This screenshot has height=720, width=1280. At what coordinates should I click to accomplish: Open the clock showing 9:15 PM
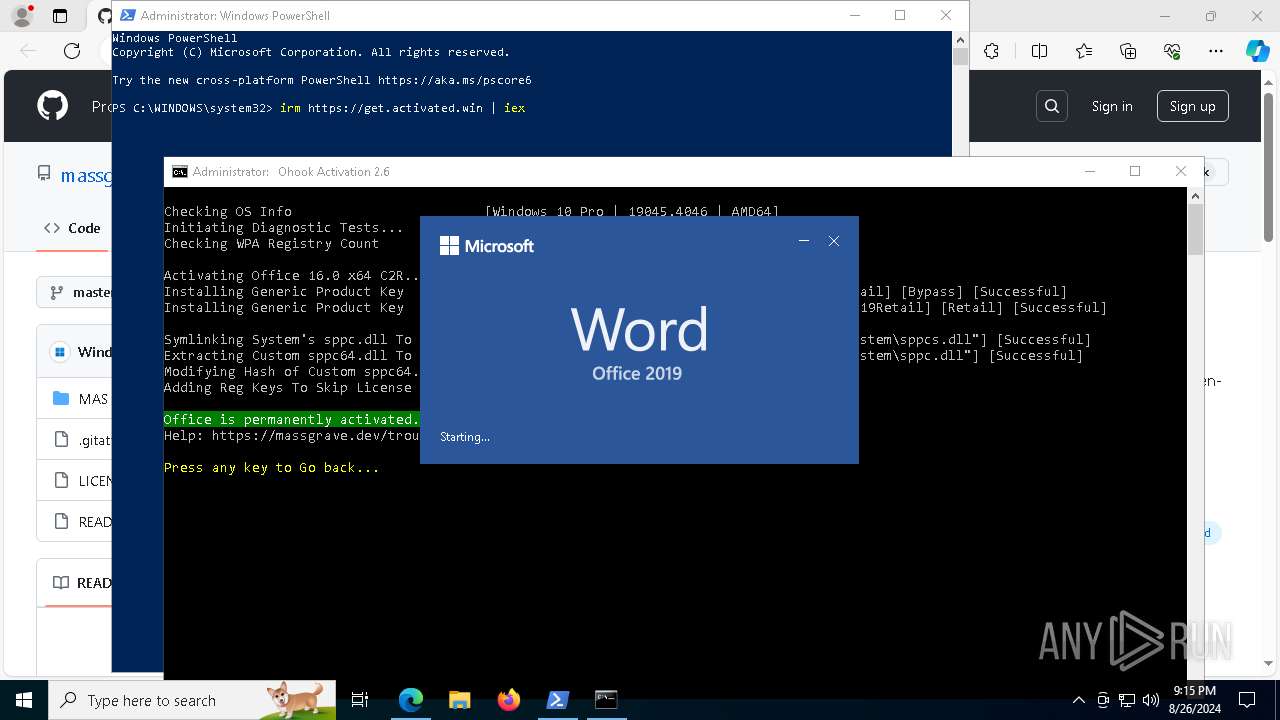coord(1194,700)
